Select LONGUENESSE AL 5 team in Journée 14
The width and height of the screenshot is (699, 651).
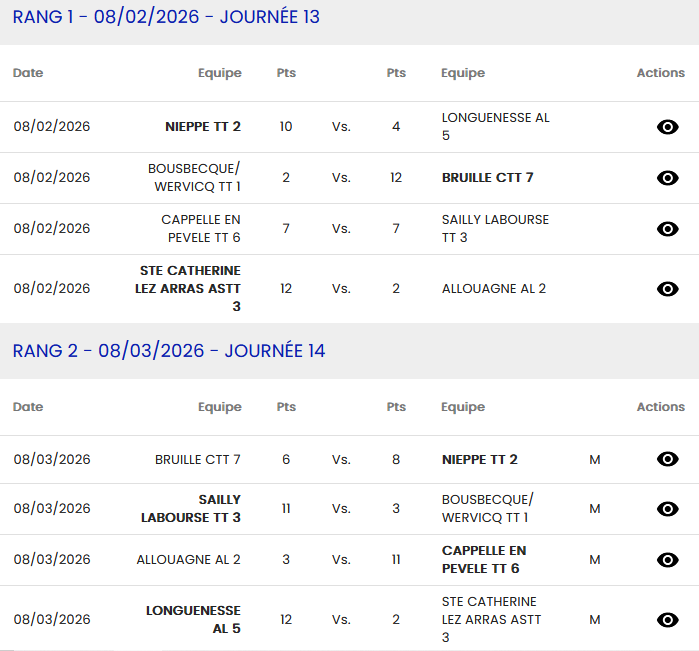click(x=193, y=620)
